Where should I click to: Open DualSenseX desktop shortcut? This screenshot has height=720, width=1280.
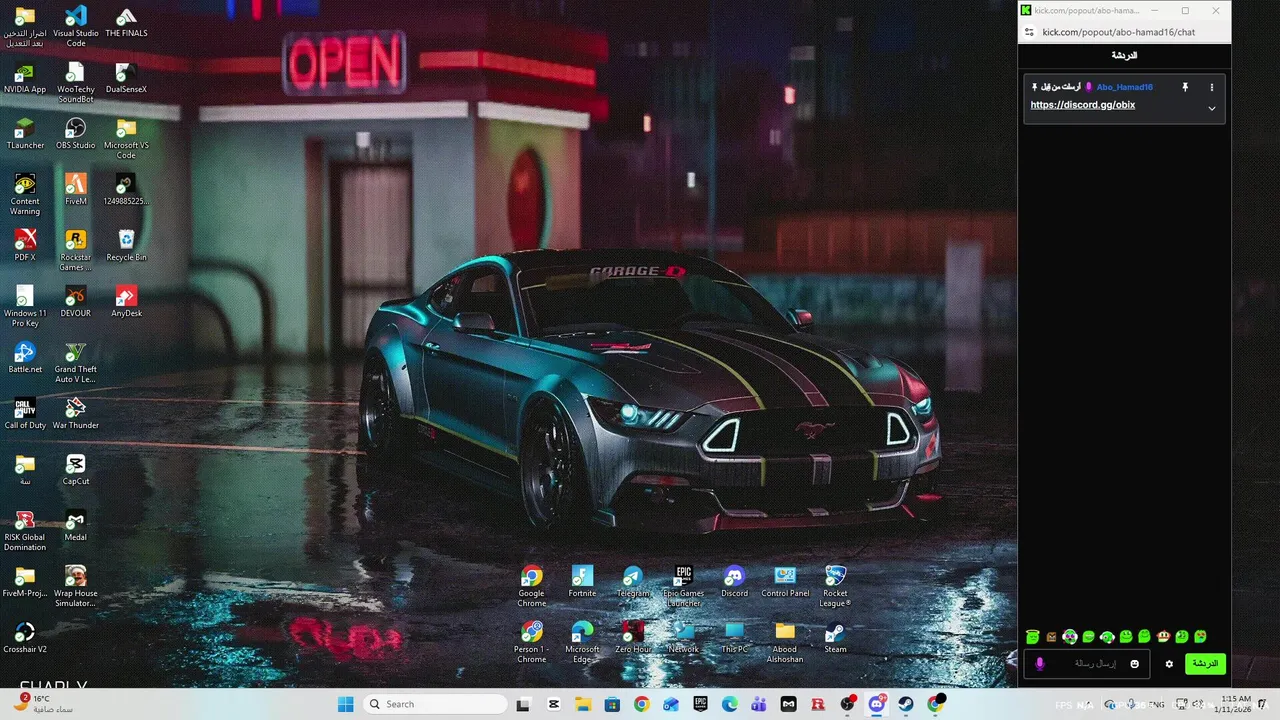(126, 78)
